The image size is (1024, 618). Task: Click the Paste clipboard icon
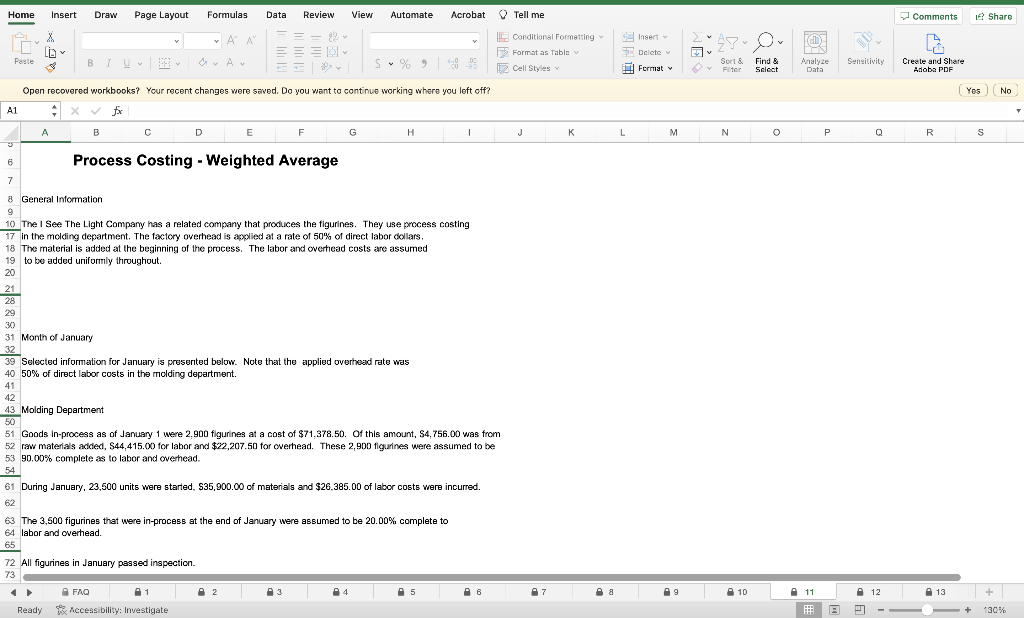coord(21,44)
